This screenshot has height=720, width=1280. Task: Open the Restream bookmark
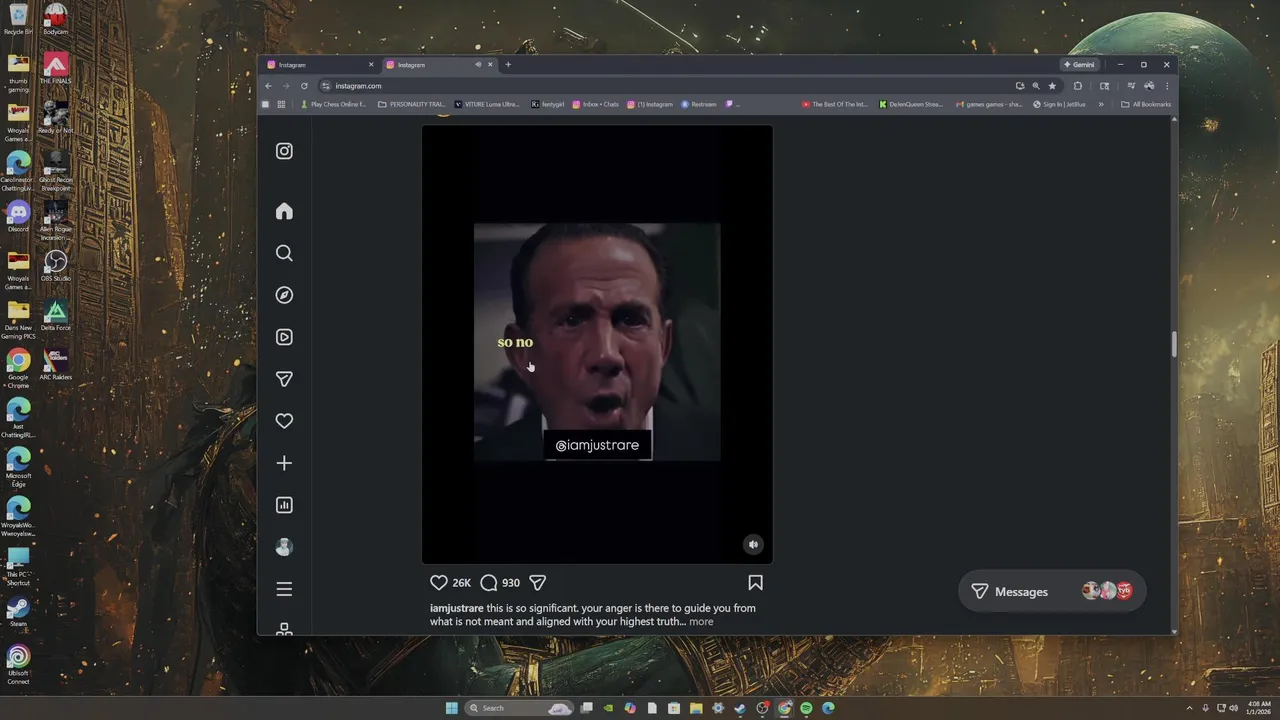(x=699, y=104)
